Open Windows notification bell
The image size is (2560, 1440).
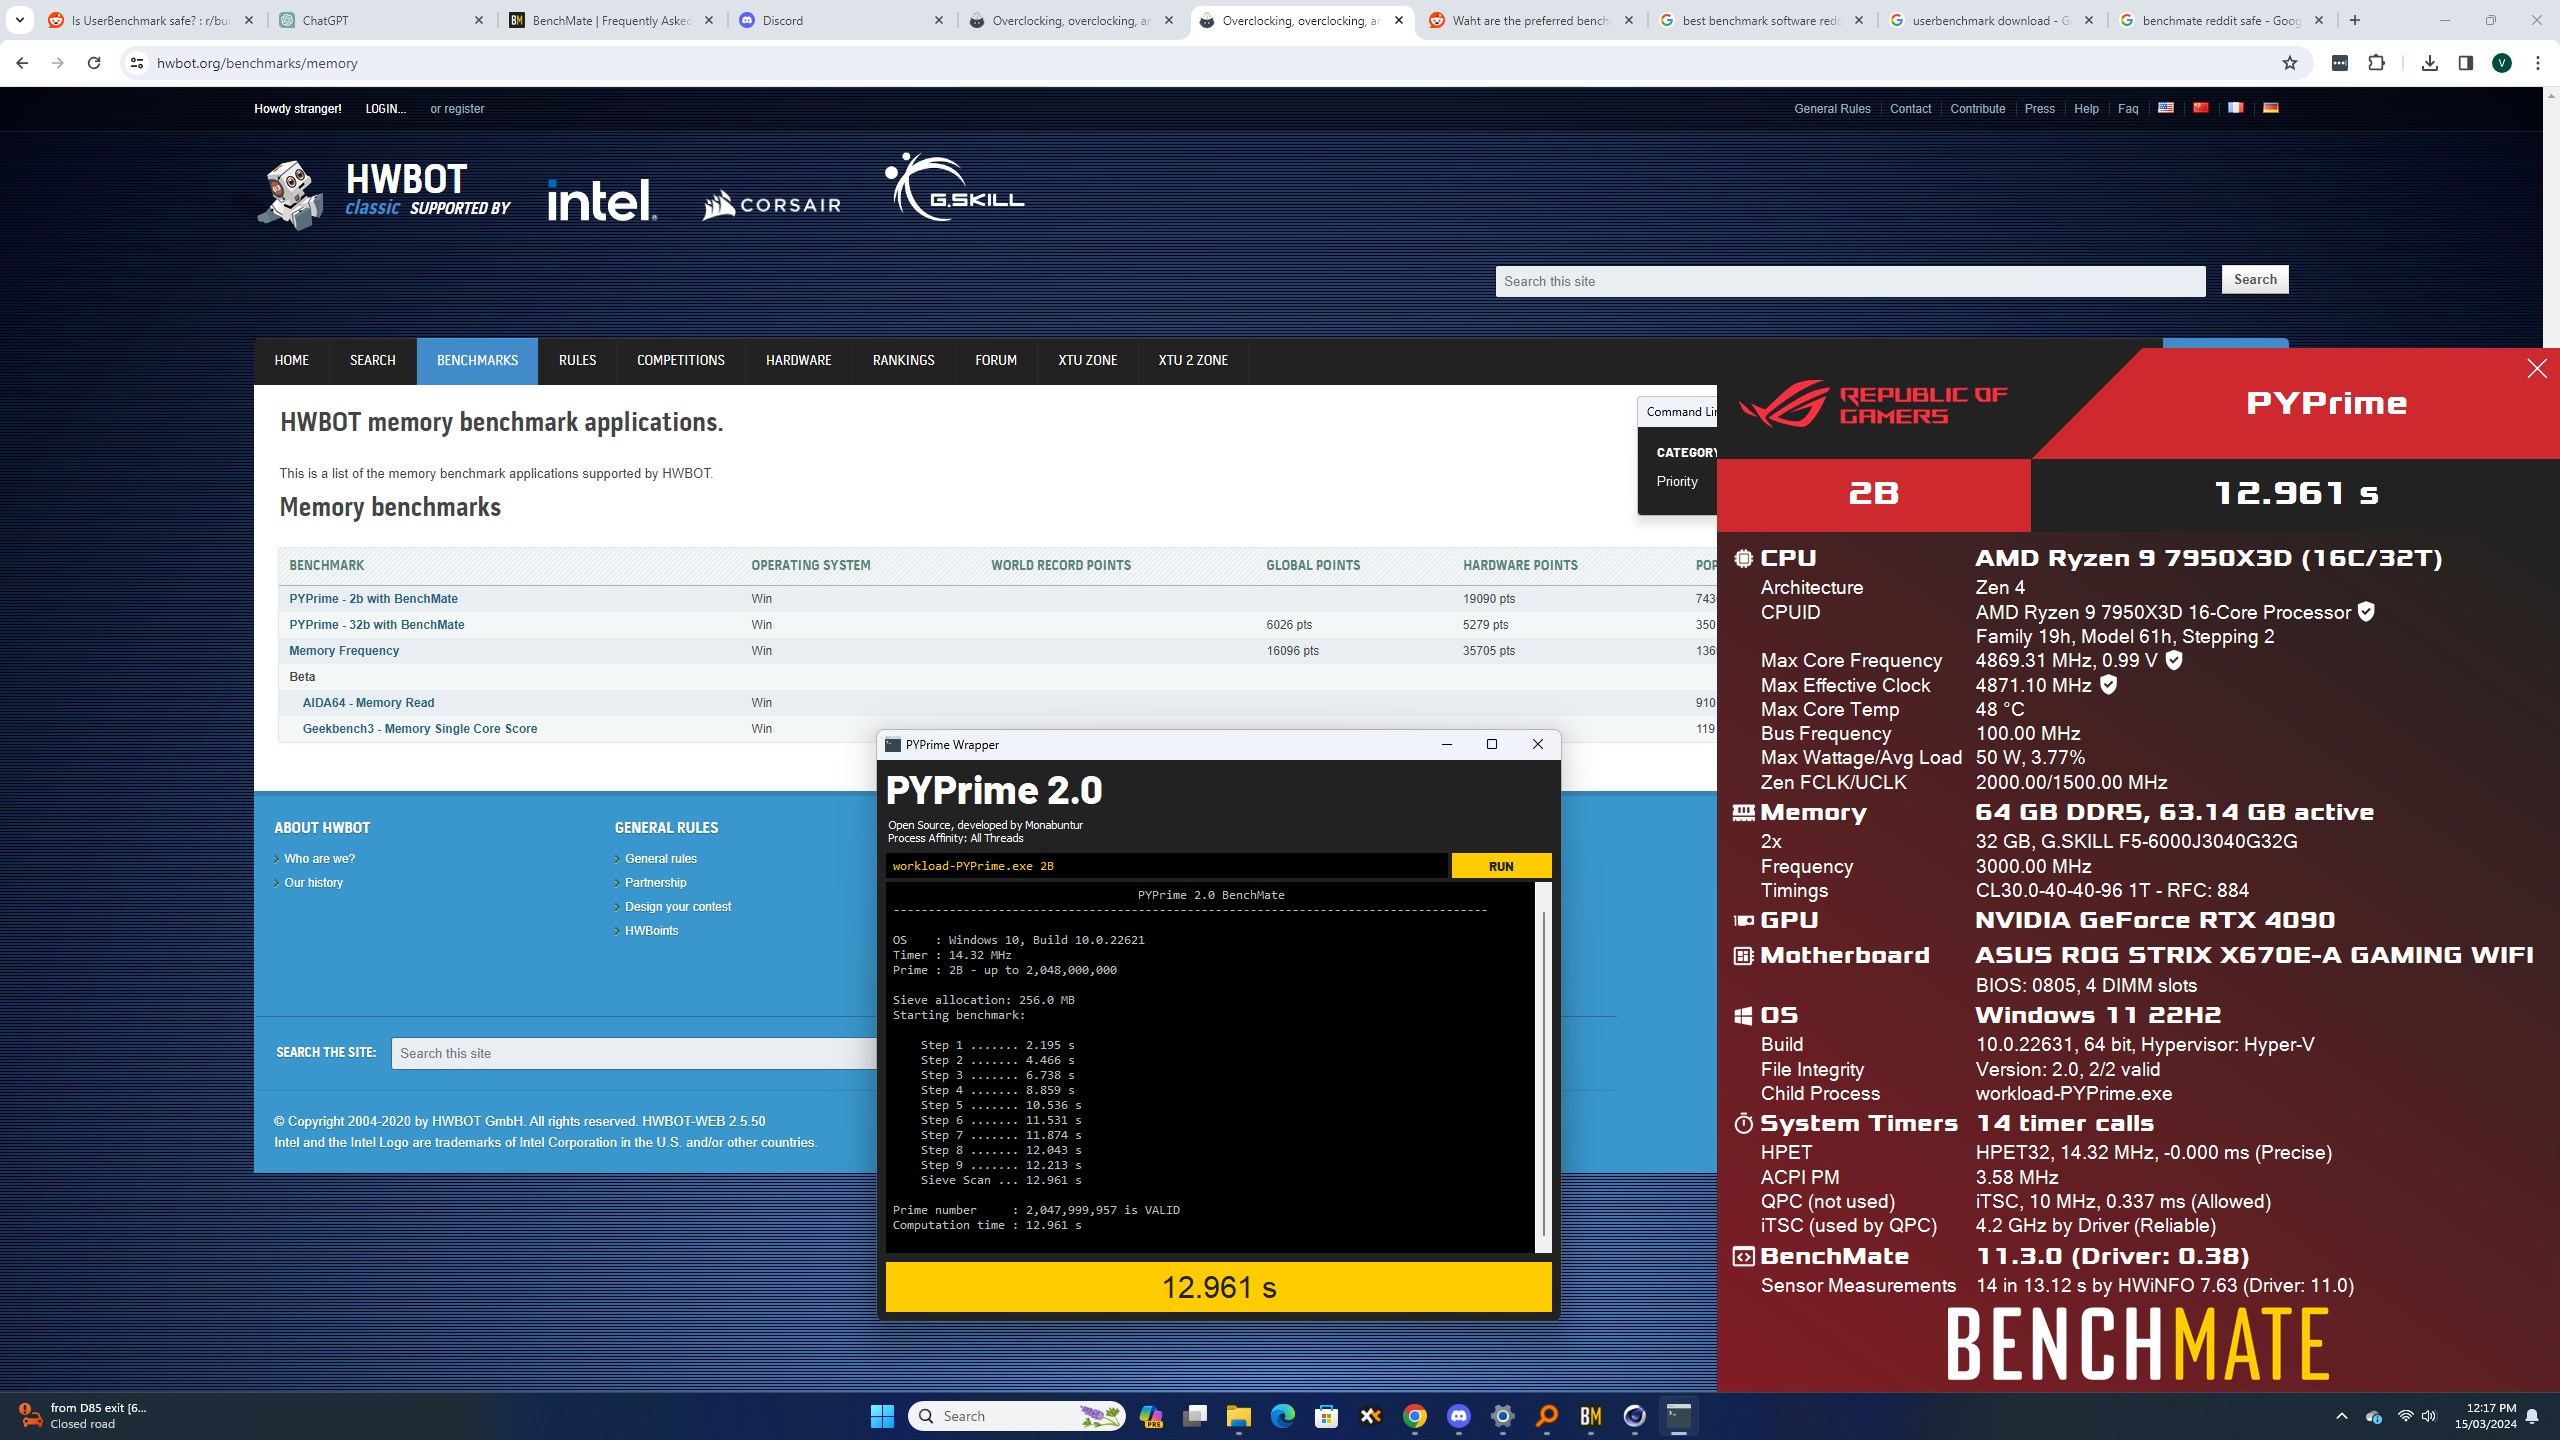pos(2532,1416)
